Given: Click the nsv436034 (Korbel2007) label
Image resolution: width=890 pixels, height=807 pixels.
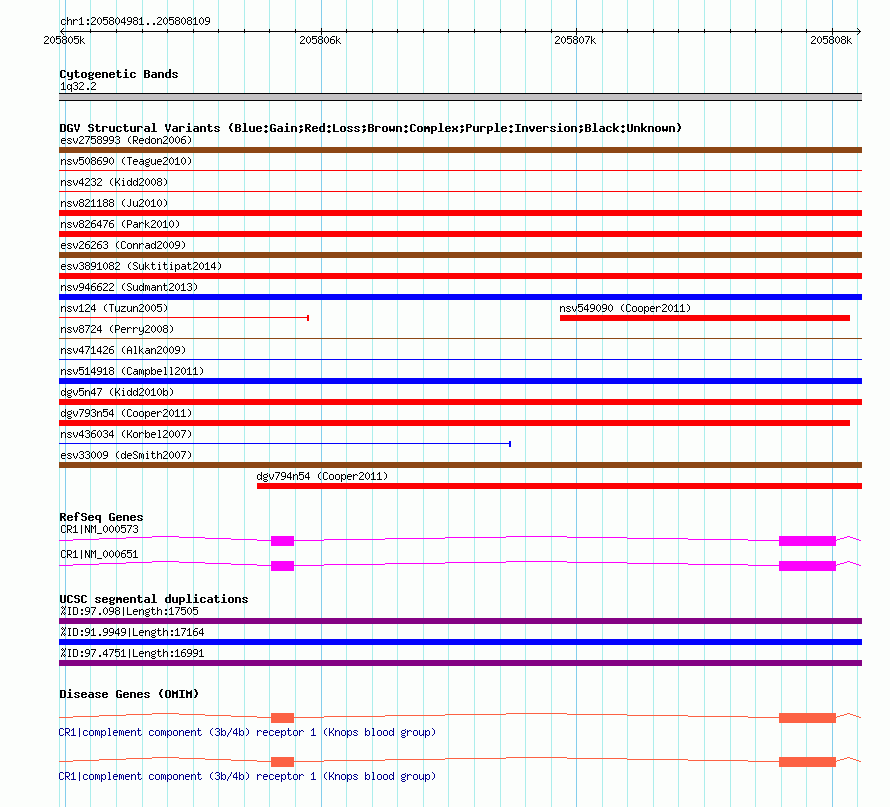Looking at the screenshot, I should click(126, 434).
